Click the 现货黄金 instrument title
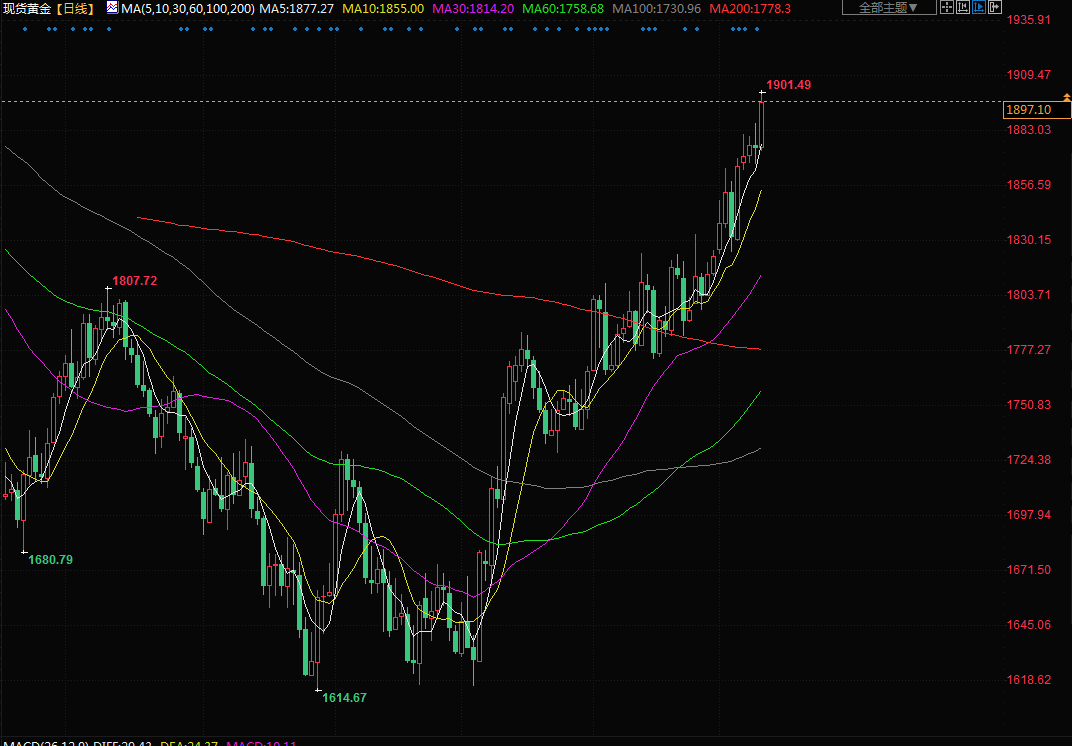The width and height of the screenshot is (1072, 746). [x=26, y=8]
